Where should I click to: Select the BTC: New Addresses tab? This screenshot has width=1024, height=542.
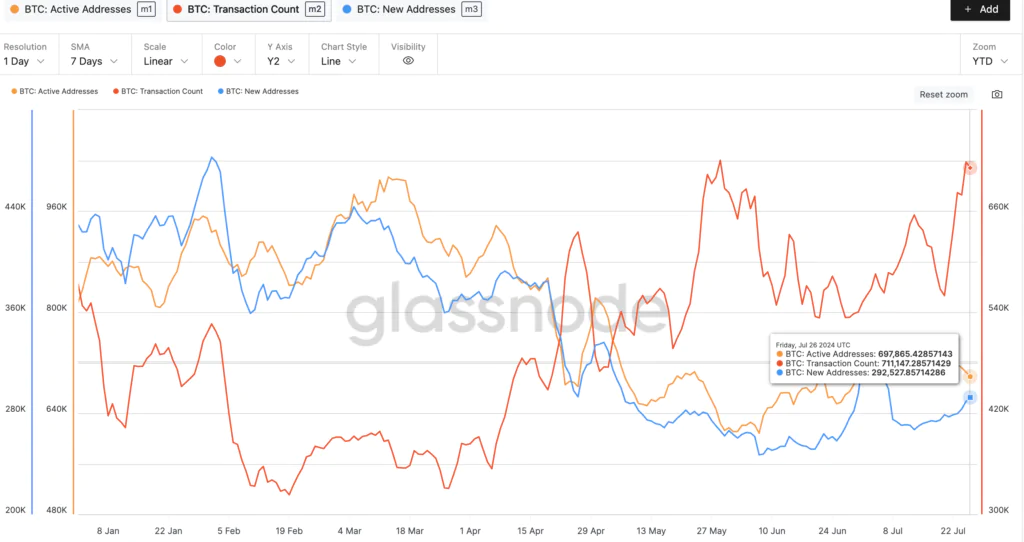404,9
